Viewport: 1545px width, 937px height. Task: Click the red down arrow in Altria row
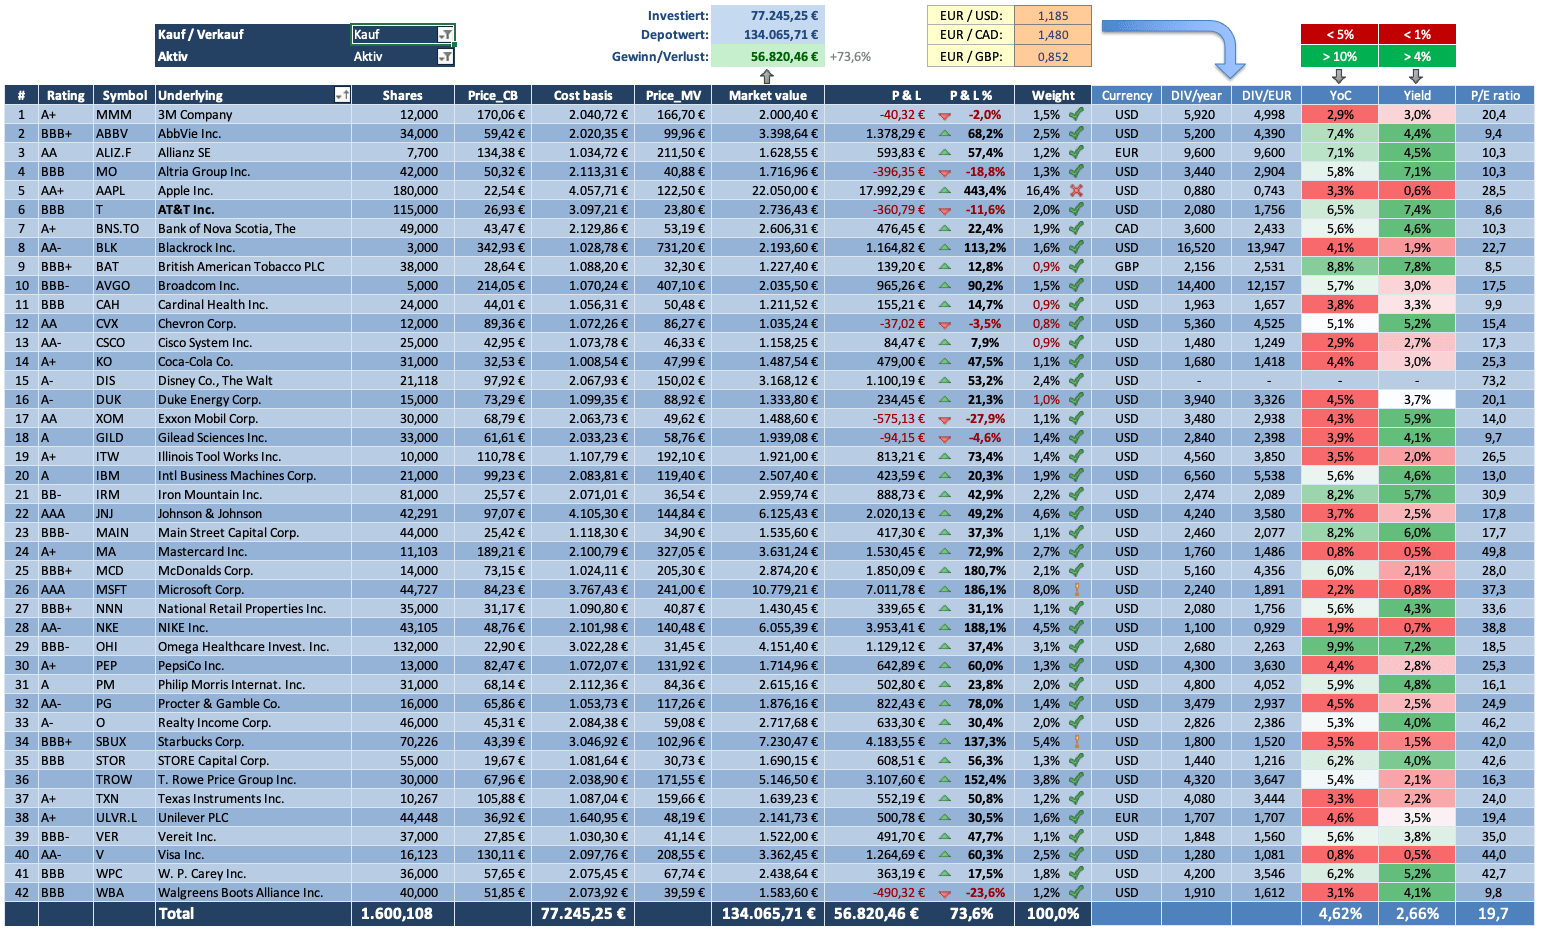pos(945,172)
